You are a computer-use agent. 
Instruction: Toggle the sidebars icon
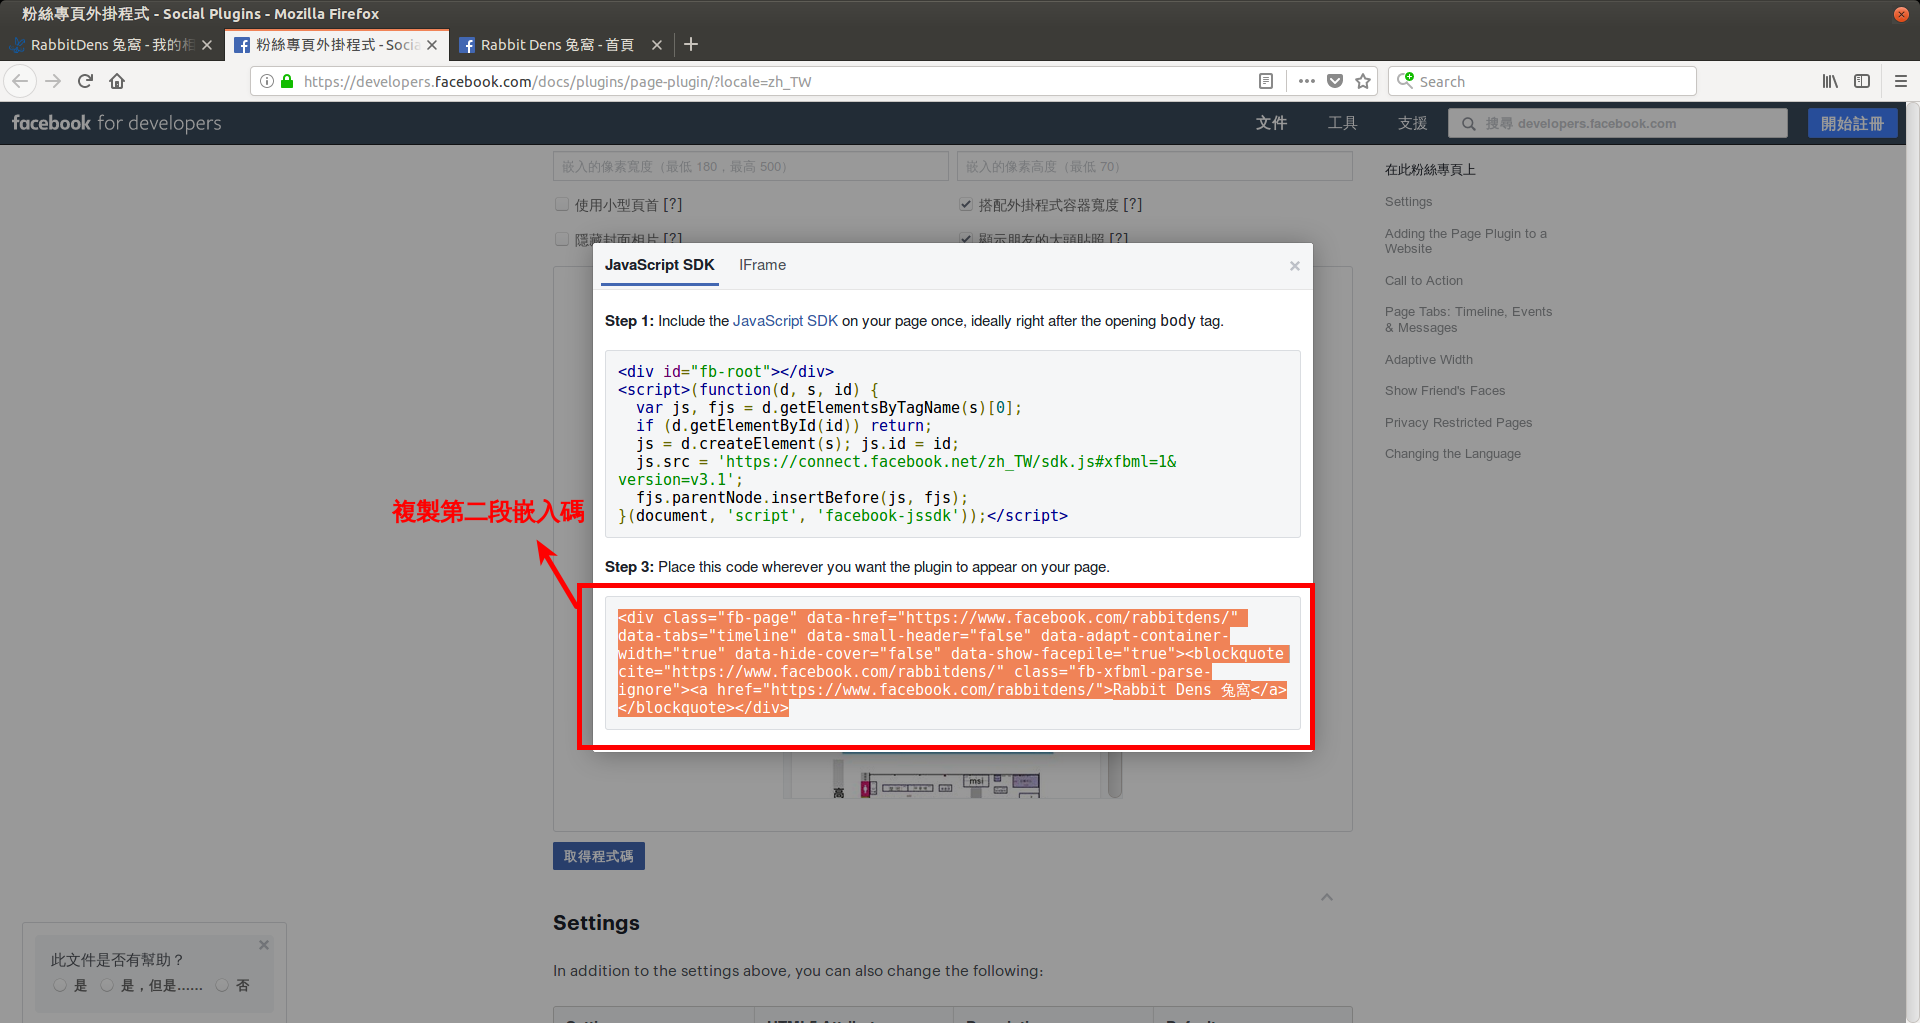1861,81
